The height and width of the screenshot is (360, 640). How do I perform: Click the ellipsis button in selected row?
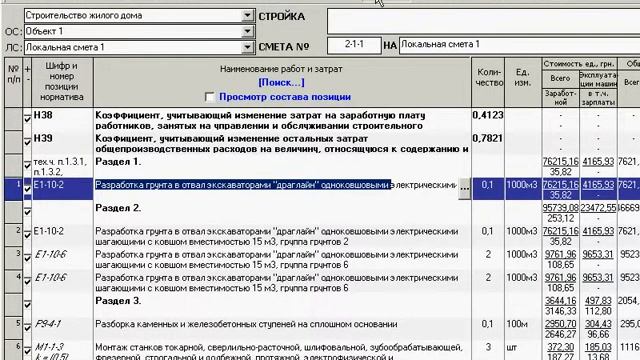pos(464,189)
